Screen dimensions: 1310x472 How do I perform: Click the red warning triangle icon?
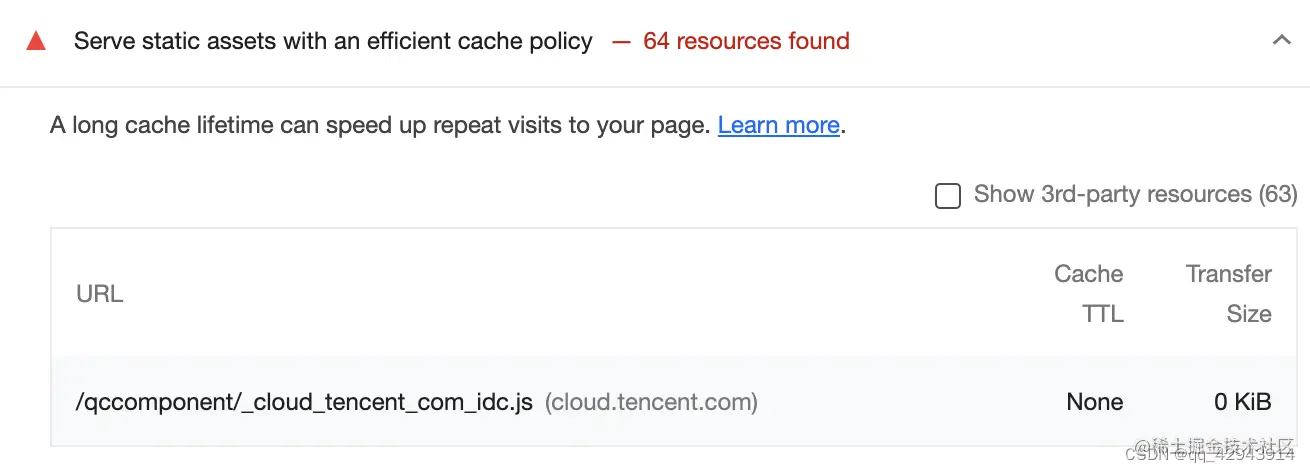(36, 42)
